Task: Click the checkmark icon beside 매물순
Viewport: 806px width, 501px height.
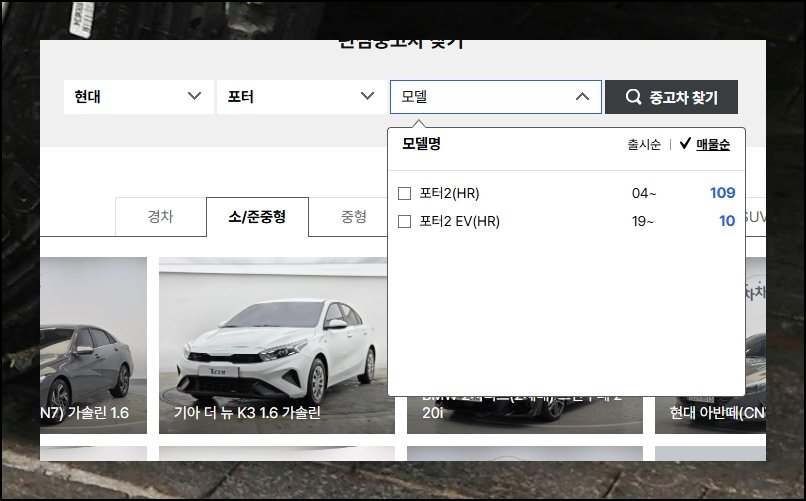Action: tap(685, 143)
